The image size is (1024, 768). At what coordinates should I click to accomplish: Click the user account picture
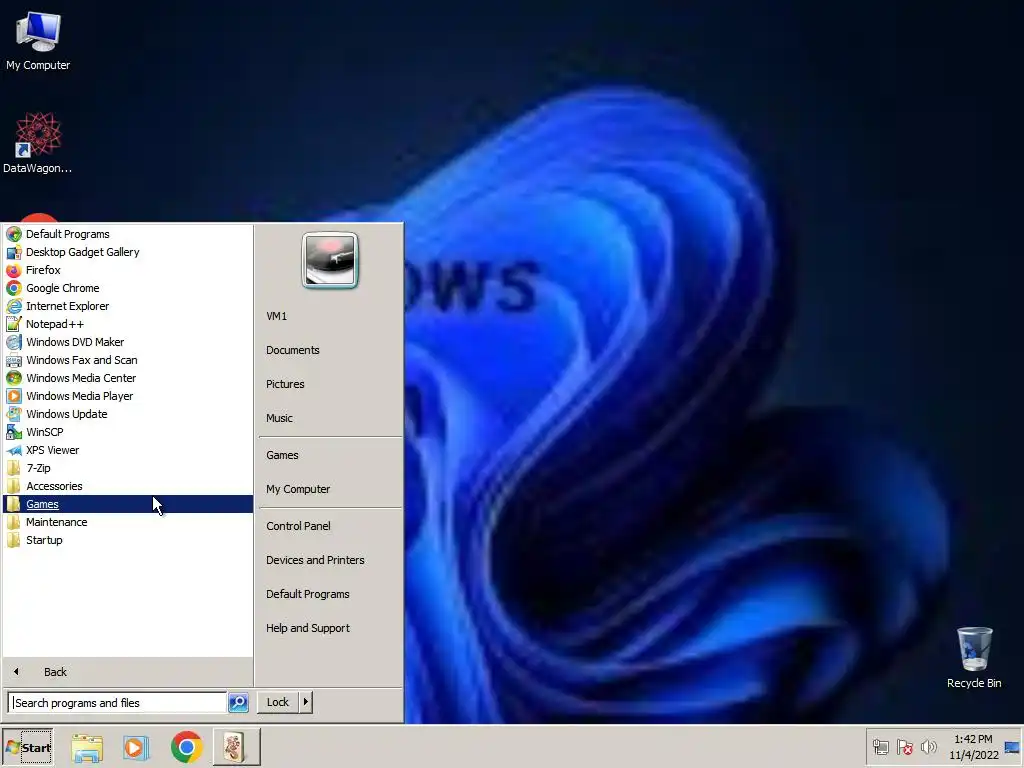[x=330, y=261]
